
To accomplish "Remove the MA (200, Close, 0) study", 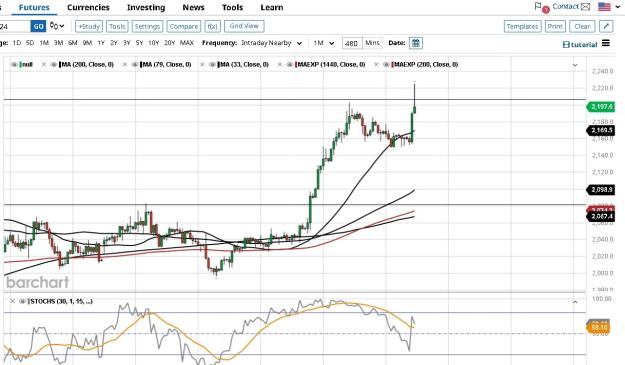I will coord(44,65).
